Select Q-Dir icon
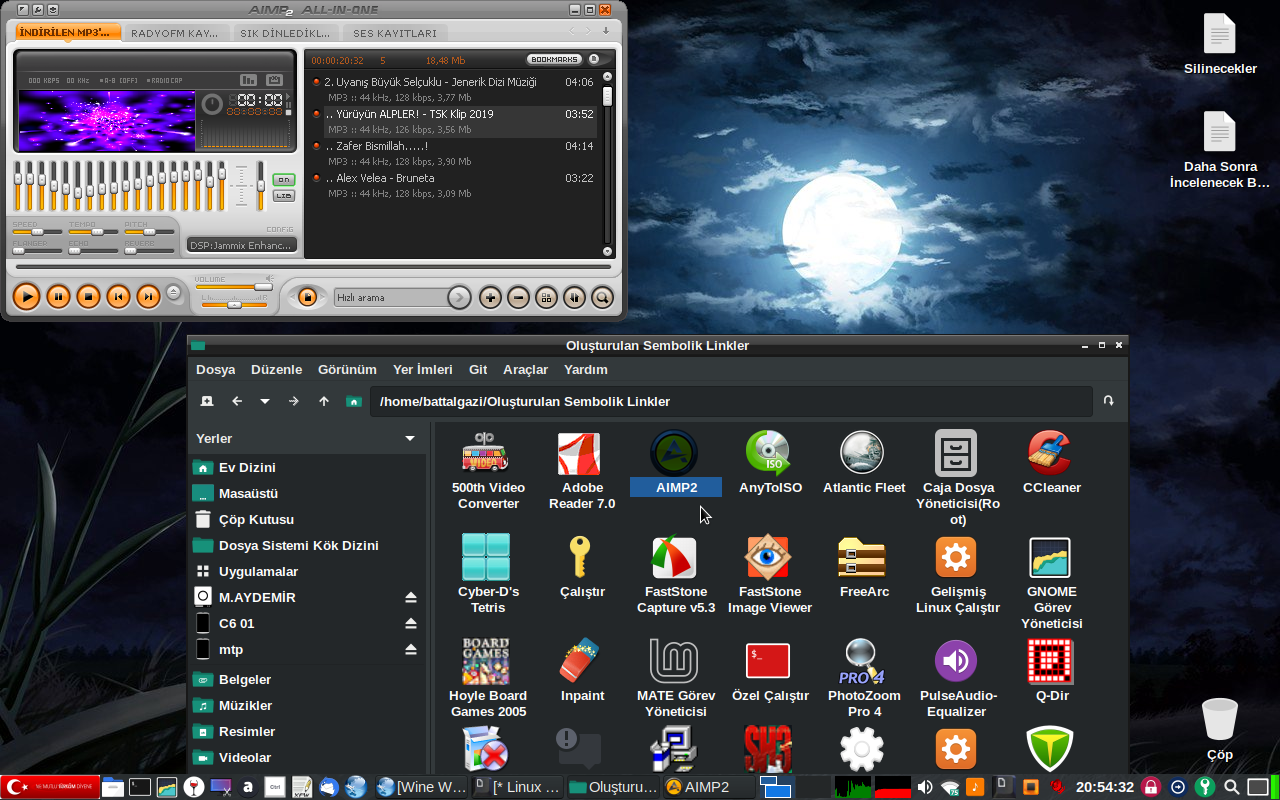Screen dimensions: 1280x800 [1051, 671]
